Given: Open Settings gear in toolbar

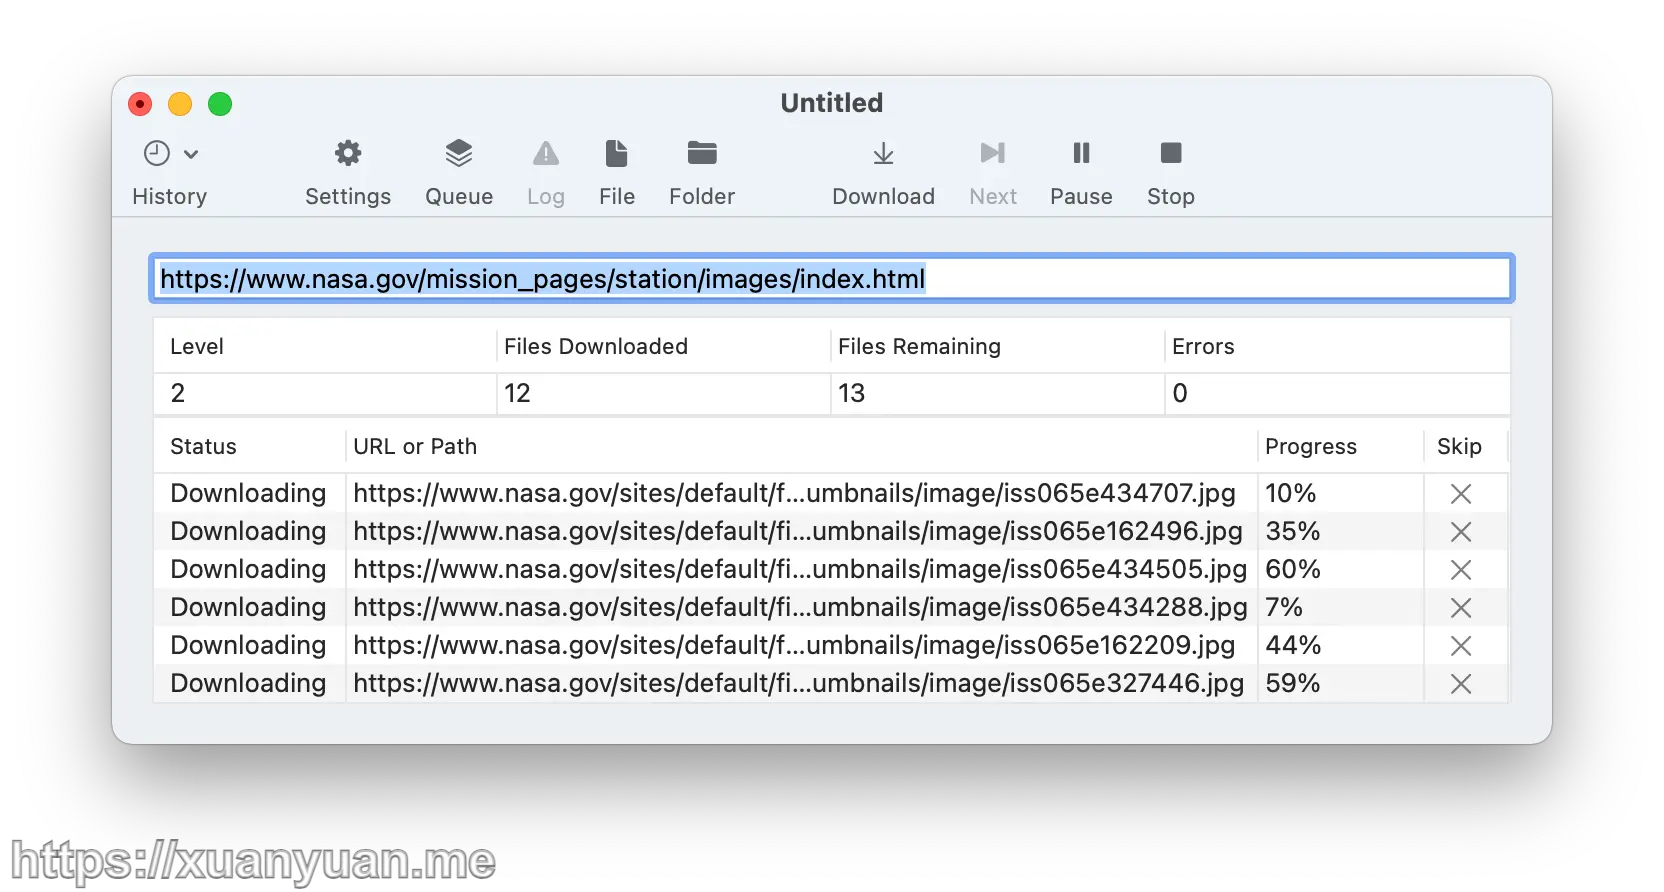Looking at the screenshot, I should coord(348,153).
